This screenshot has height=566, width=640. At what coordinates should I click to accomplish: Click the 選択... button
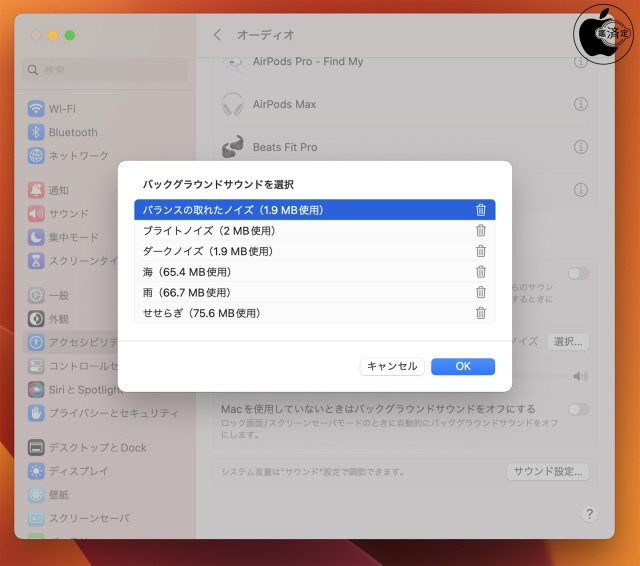coord(568,342)
